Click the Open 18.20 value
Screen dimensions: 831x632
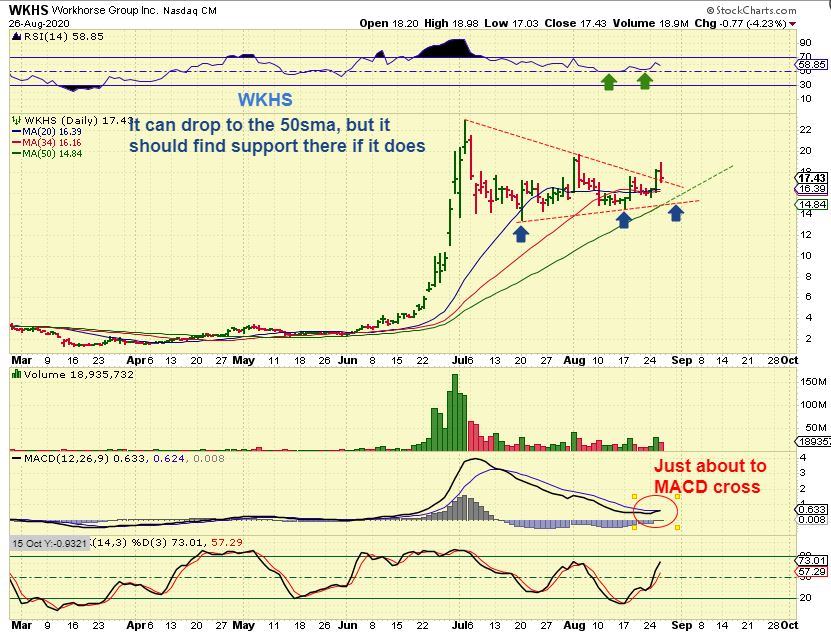(389, 23)
